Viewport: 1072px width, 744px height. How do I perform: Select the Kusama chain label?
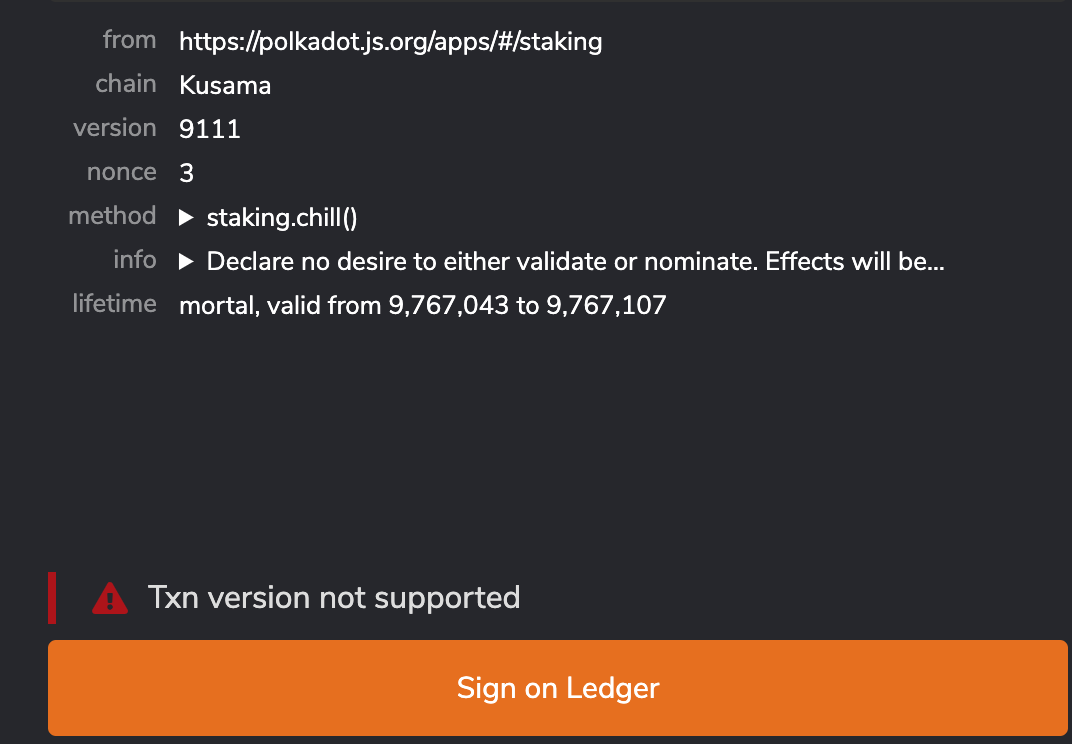click(224, 85)
